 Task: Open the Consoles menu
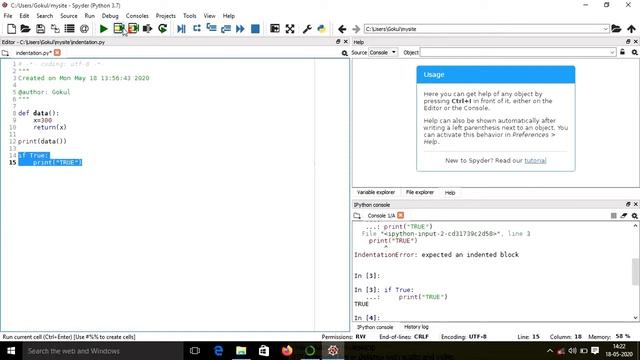coord(137,16)
